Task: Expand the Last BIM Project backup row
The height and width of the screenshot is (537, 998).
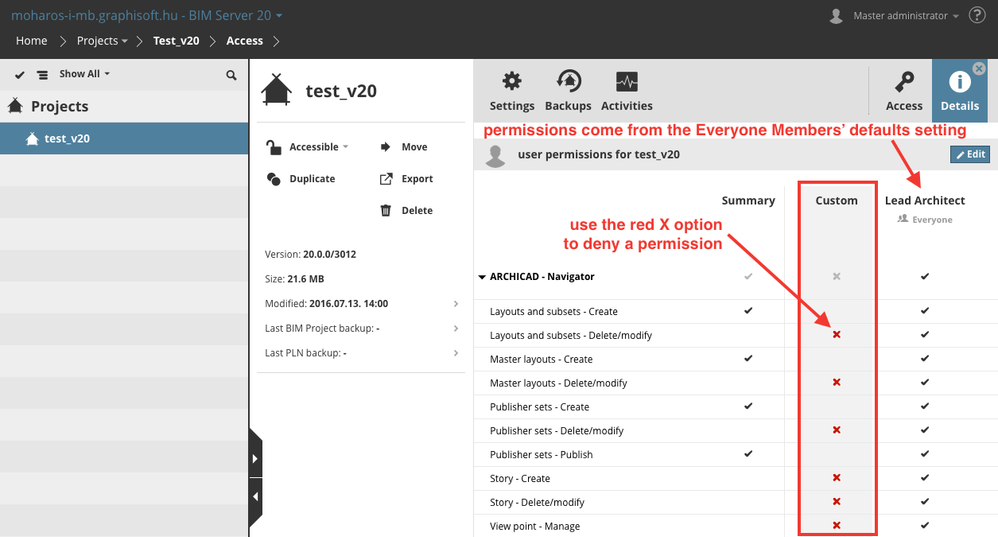Action: click(456, 328)
